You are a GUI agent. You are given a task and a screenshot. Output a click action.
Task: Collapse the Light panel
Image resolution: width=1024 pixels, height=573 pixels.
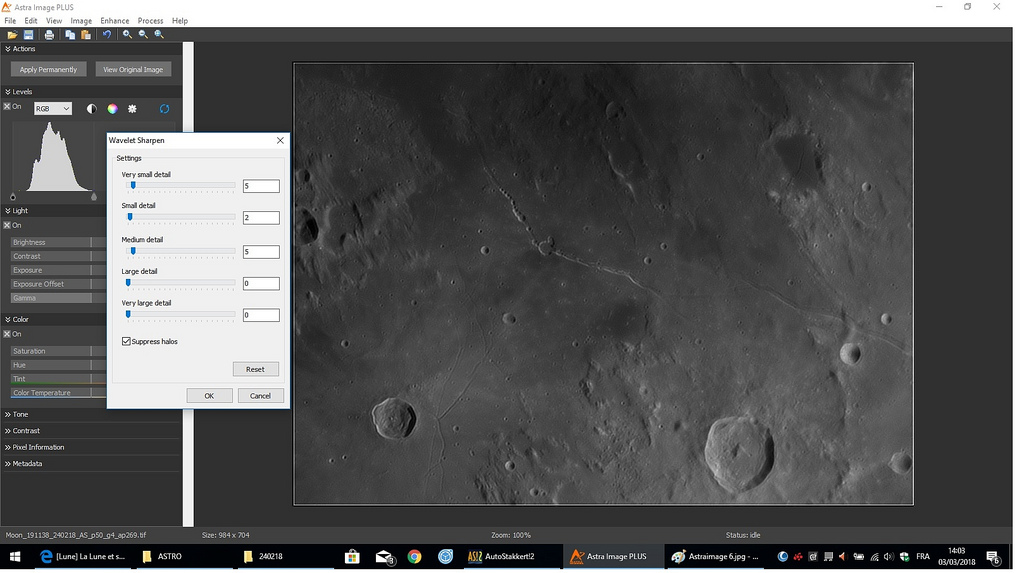8,211
